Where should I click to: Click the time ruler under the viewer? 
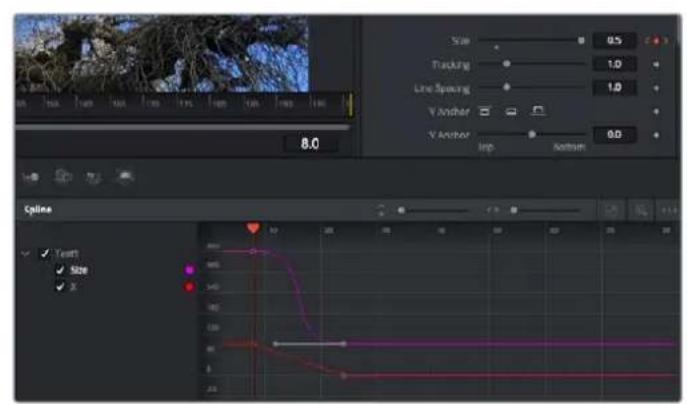click(182, 104)
